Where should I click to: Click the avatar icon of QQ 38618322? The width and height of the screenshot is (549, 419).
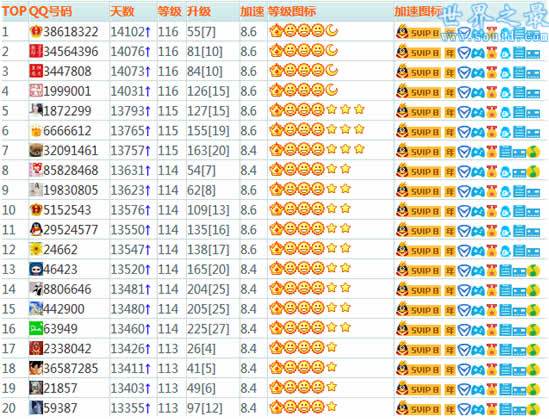(36, 32)
